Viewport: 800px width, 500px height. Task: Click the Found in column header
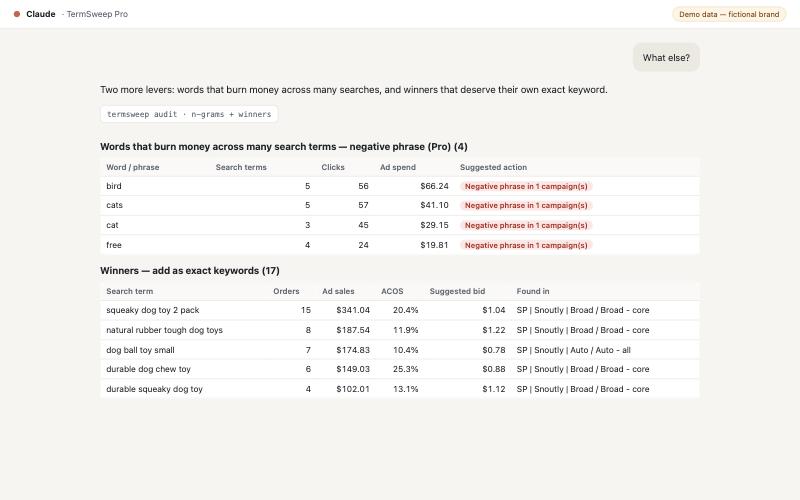pos(533,291)
